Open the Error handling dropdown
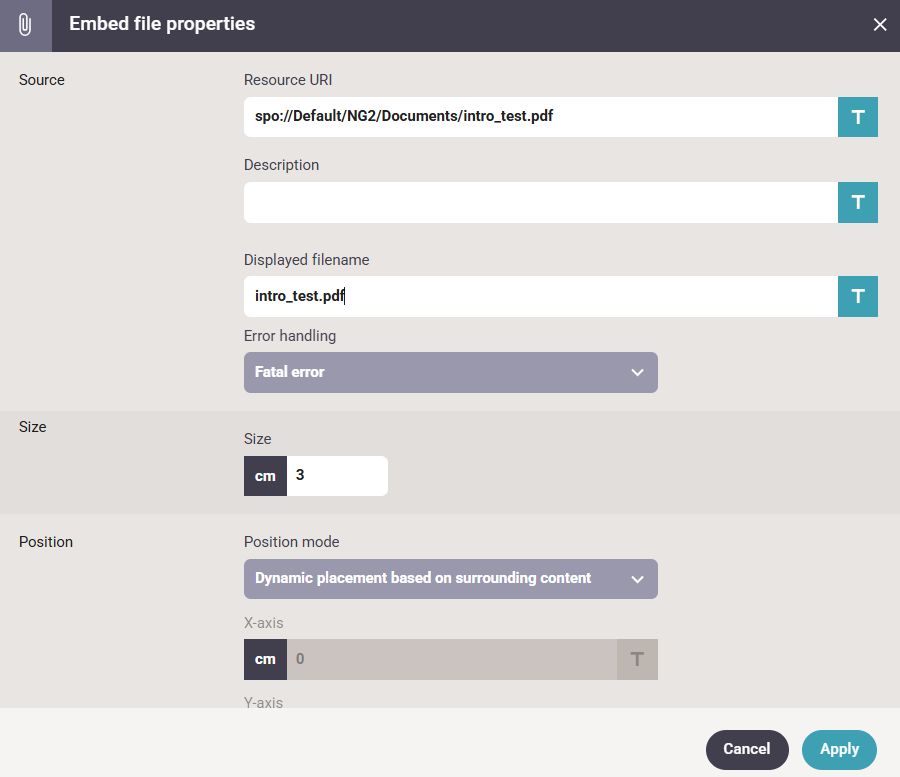The height and width of the screenshot is (777, 900). pyautogui.click(x=450, y=372)
